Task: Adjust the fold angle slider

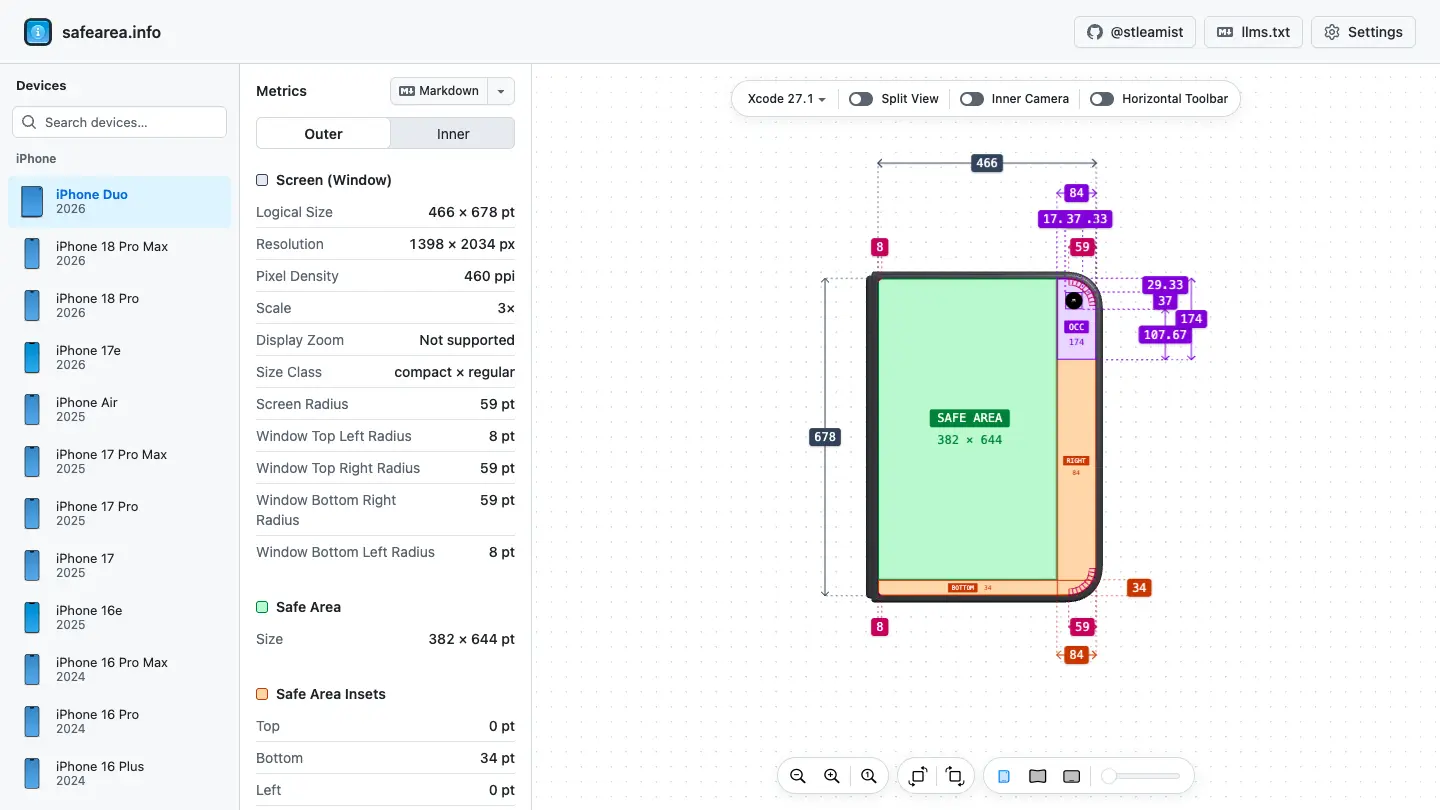Action: coord(1140,776)
